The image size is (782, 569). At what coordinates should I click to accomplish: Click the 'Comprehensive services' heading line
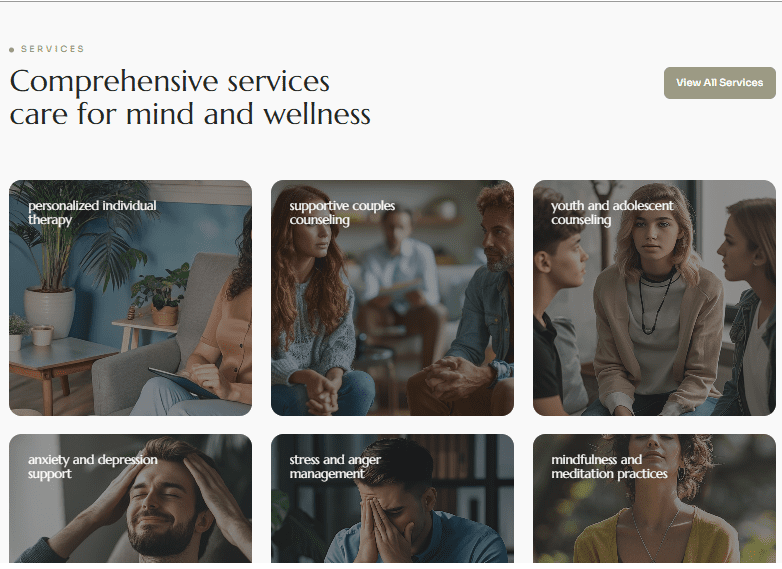[x=170, y=81]
